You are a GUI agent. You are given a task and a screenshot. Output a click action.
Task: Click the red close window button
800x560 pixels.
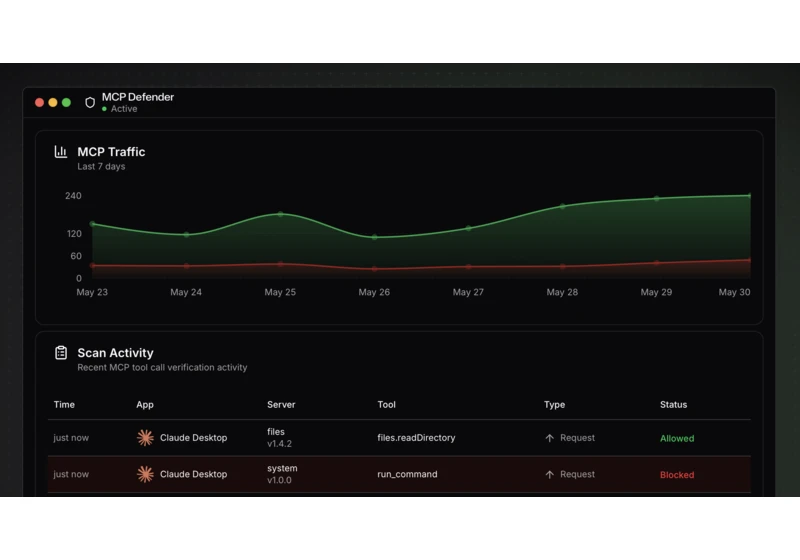coord(39,103)
